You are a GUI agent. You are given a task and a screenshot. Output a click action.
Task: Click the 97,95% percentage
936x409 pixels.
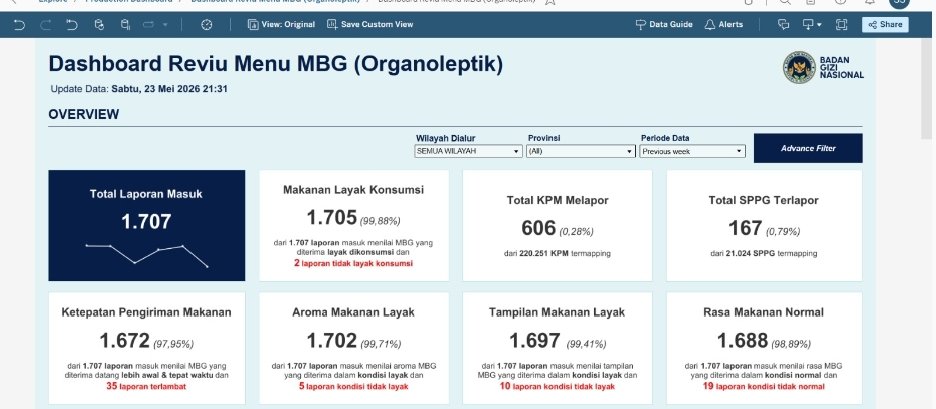point(174,345)
